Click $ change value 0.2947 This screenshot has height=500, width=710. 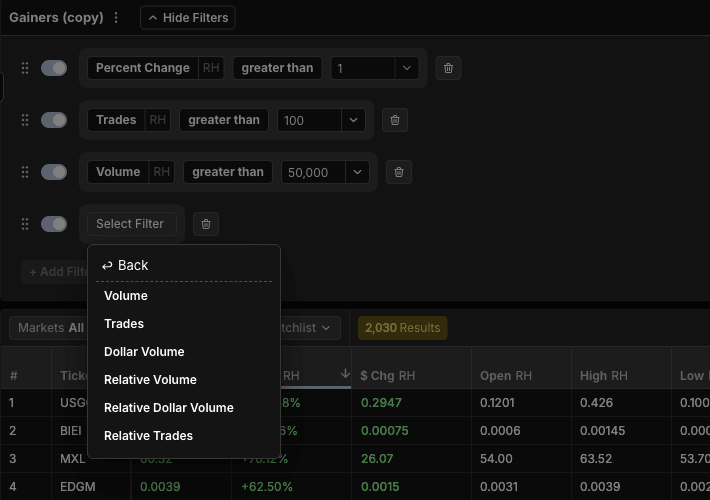[381, 403]
